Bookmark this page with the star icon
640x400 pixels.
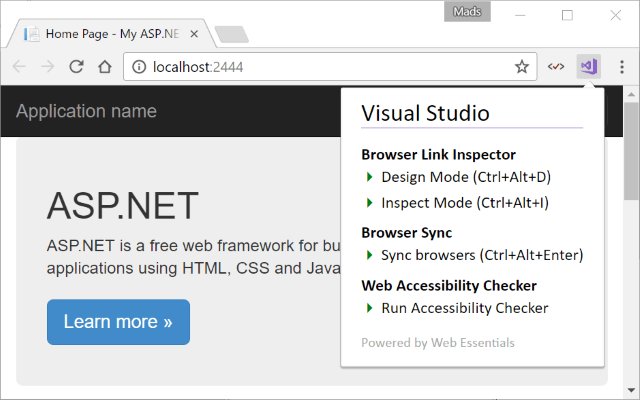pyautogui.click(x=522, y=67)
